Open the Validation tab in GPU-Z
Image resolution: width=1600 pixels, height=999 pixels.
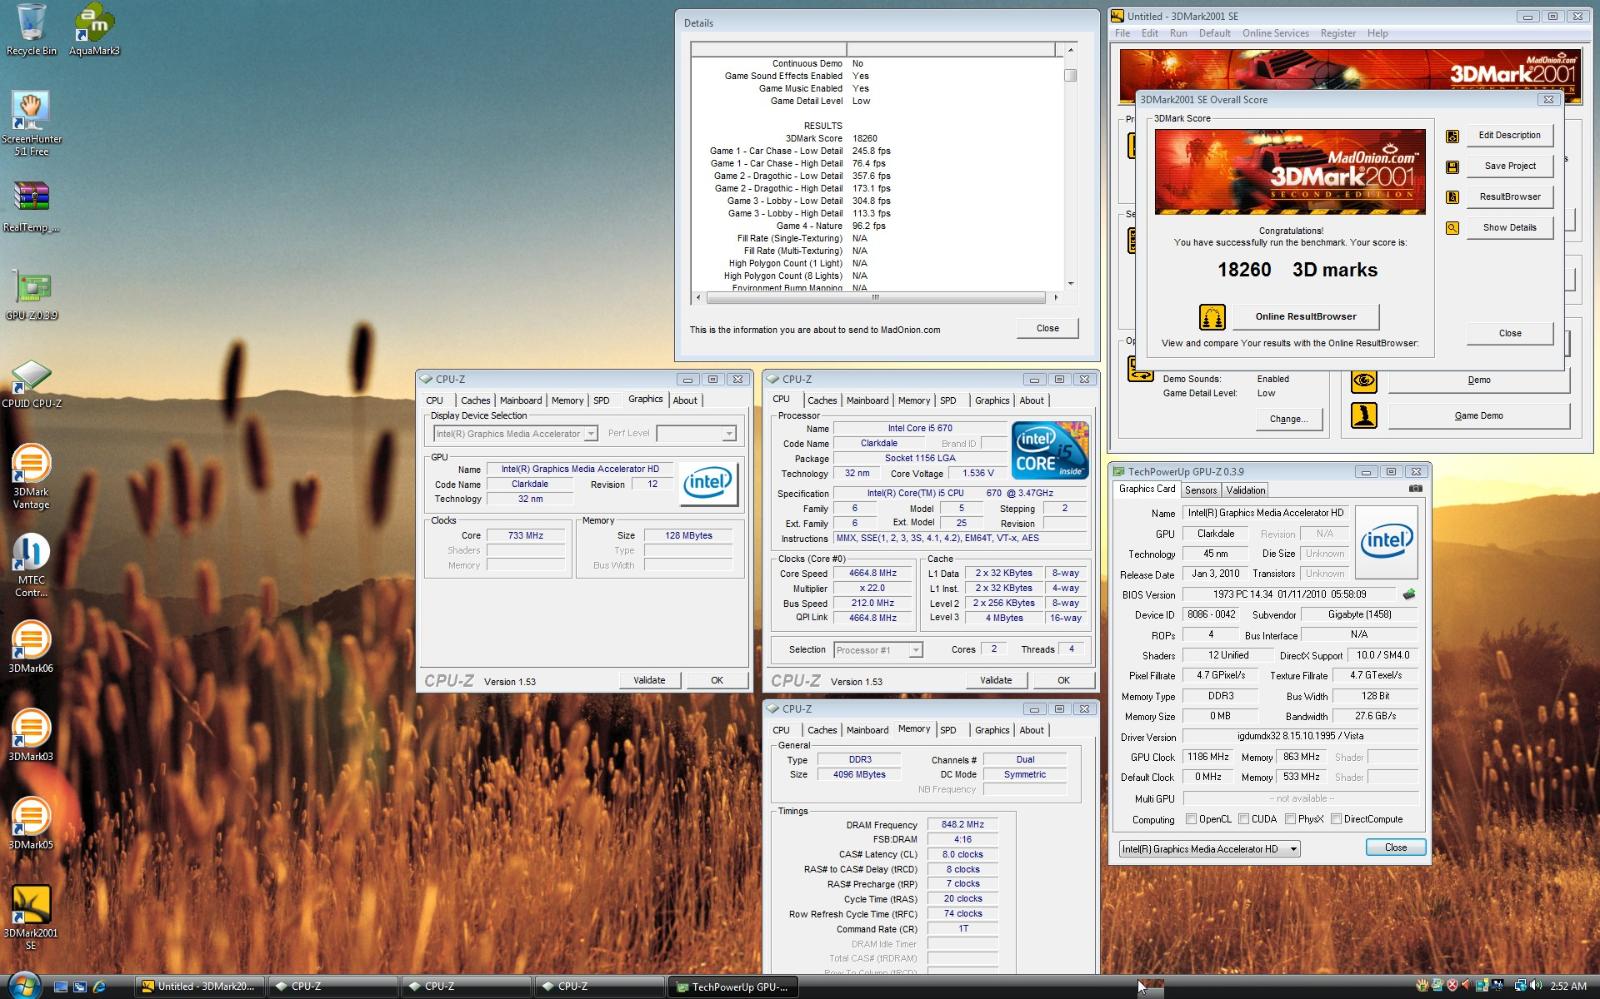(1246, 490)
